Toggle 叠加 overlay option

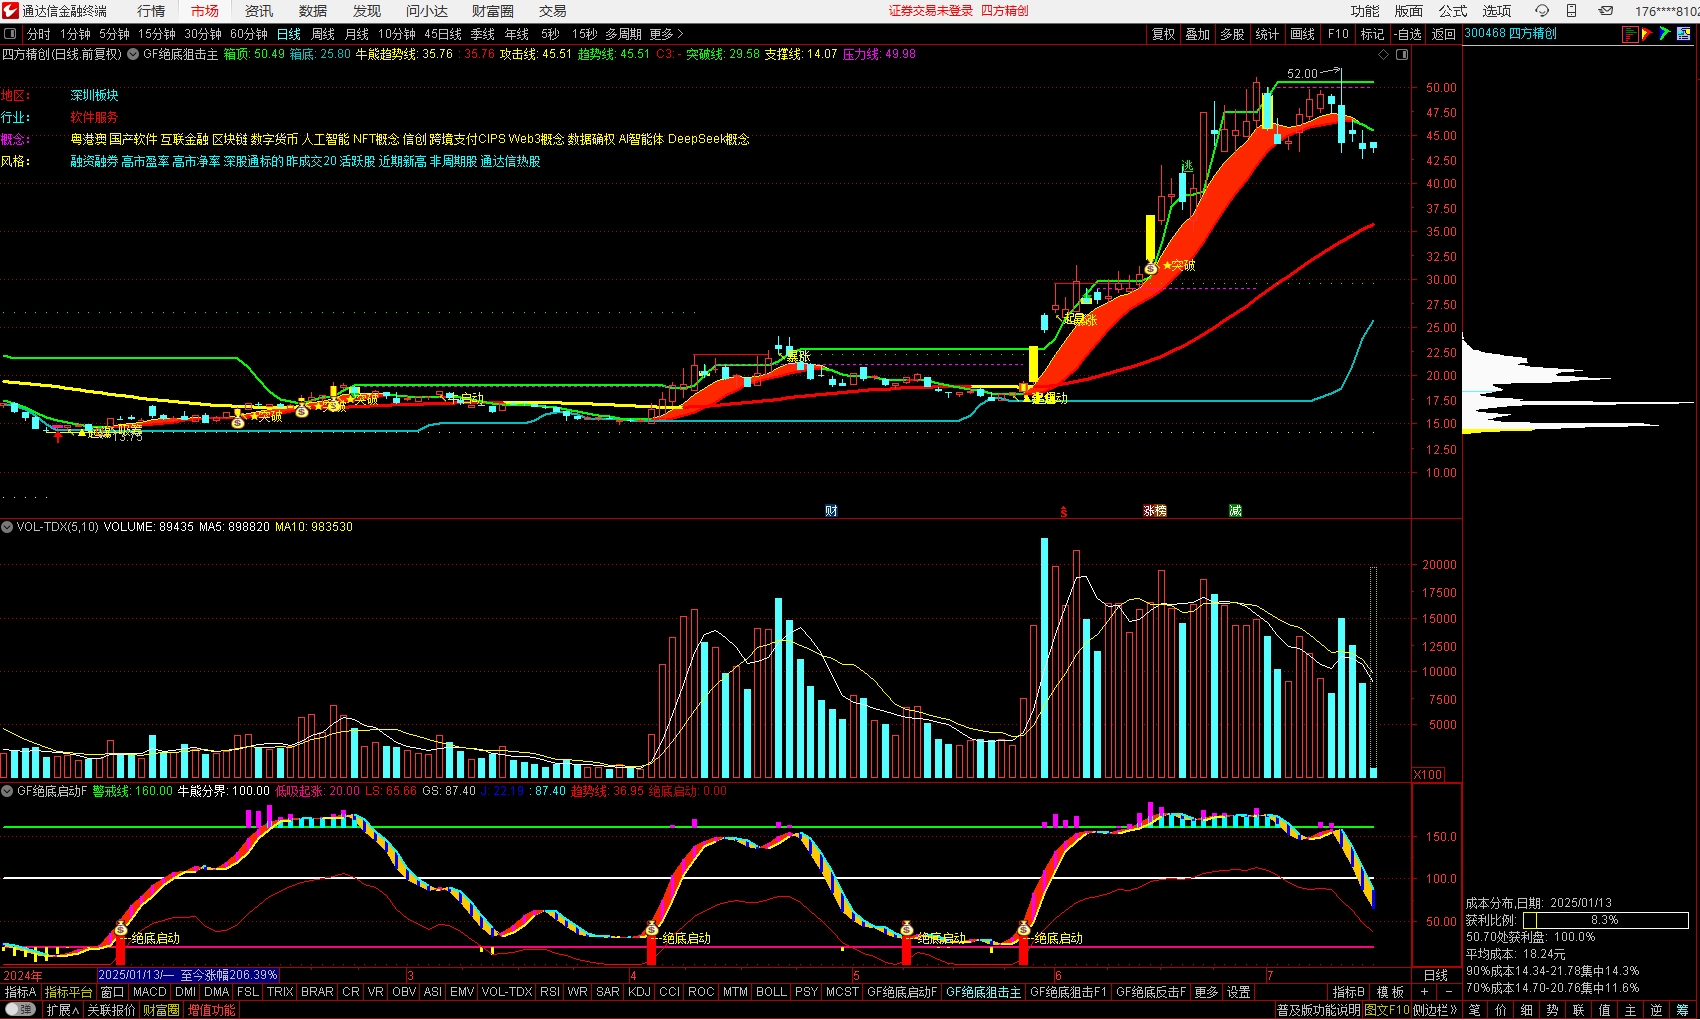(1197, 34)
